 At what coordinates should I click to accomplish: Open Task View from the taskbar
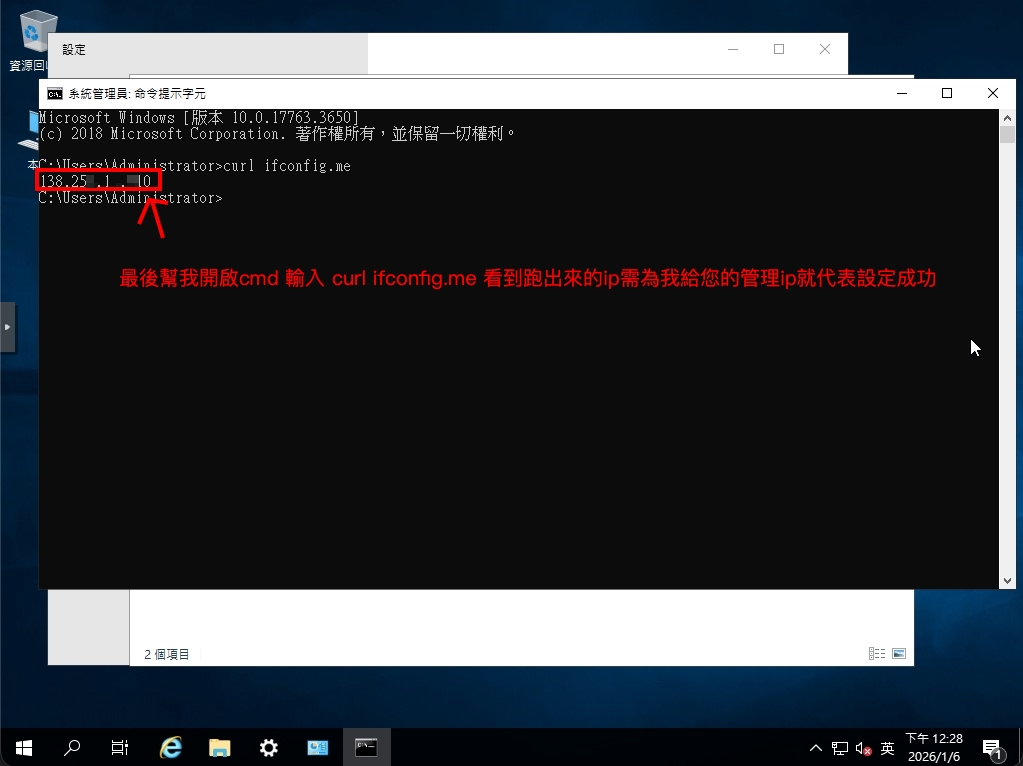tap(120, 747)
